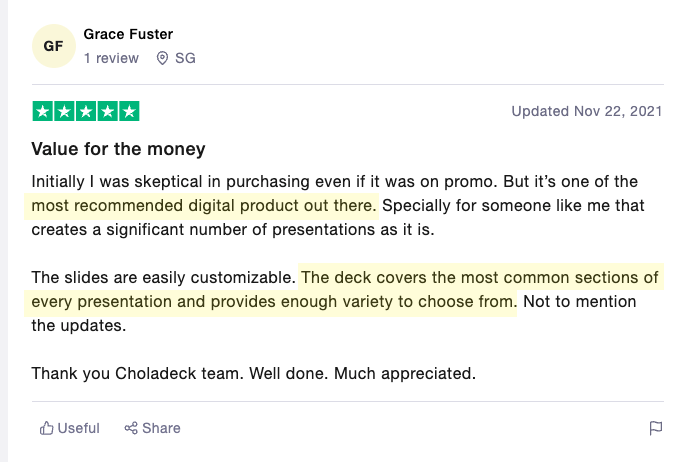Click the fifth green rating star

tap(129, 111)
